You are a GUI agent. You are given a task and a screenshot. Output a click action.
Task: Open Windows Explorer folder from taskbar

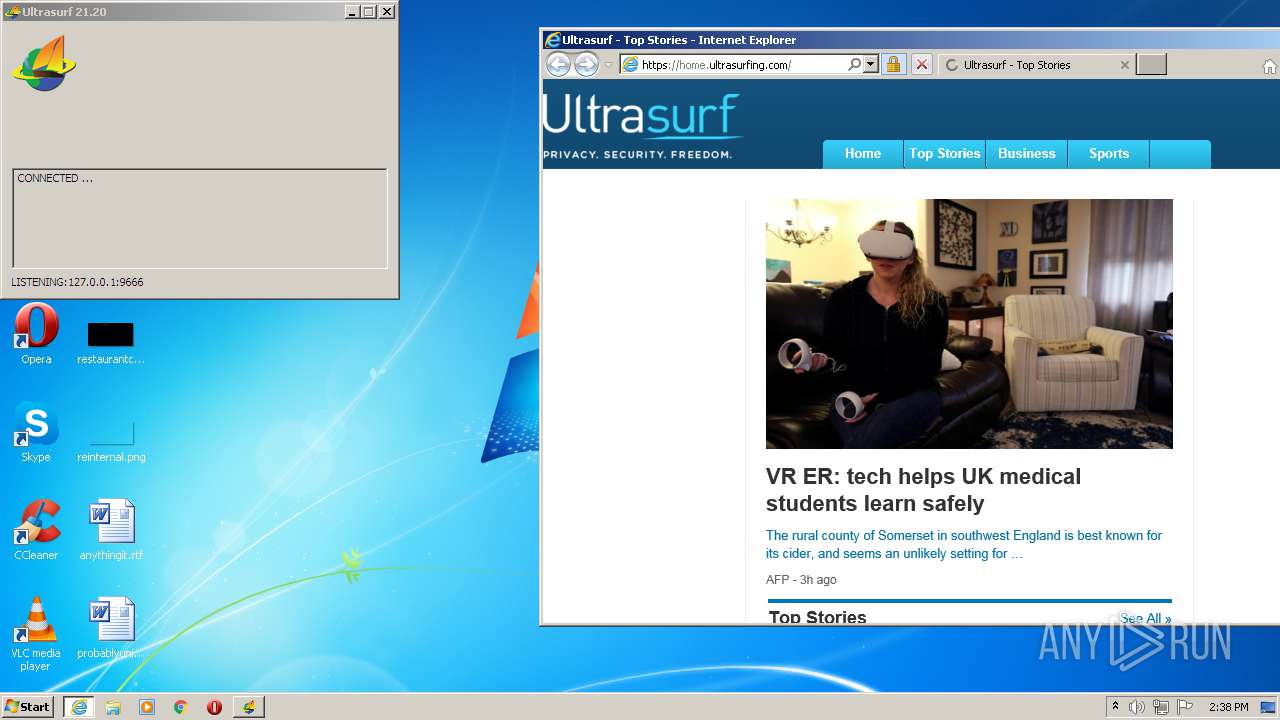click(113, 707)
